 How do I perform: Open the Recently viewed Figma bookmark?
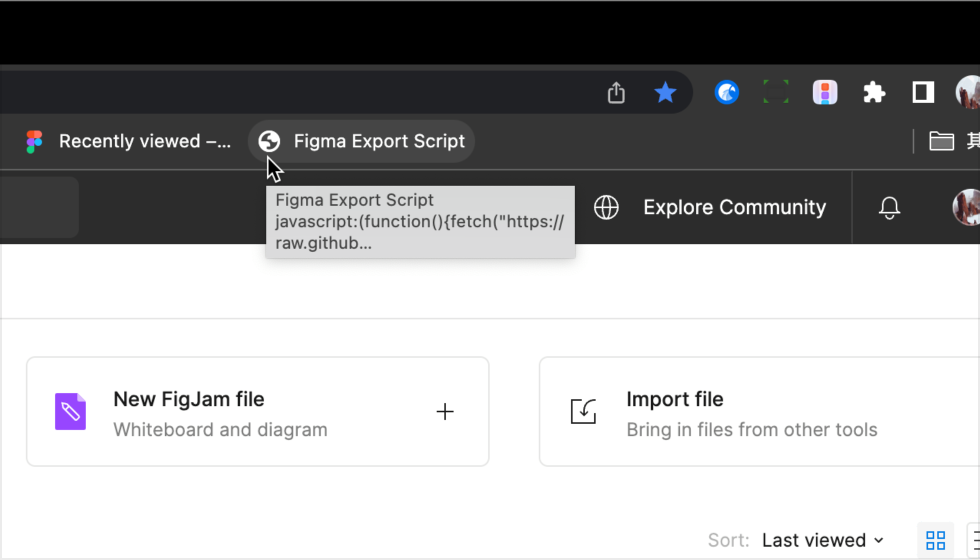[x=129, y=141]
